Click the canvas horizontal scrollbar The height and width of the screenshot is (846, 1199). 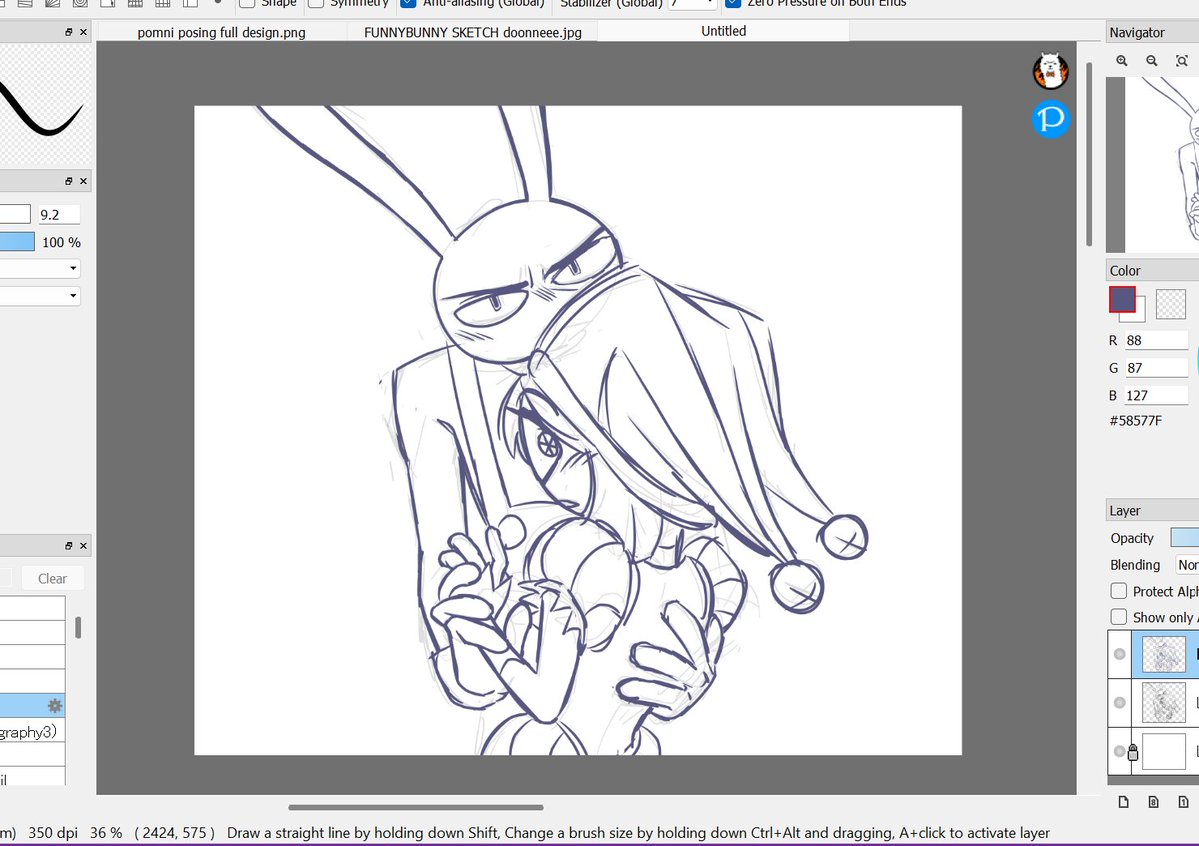point(416,807)
